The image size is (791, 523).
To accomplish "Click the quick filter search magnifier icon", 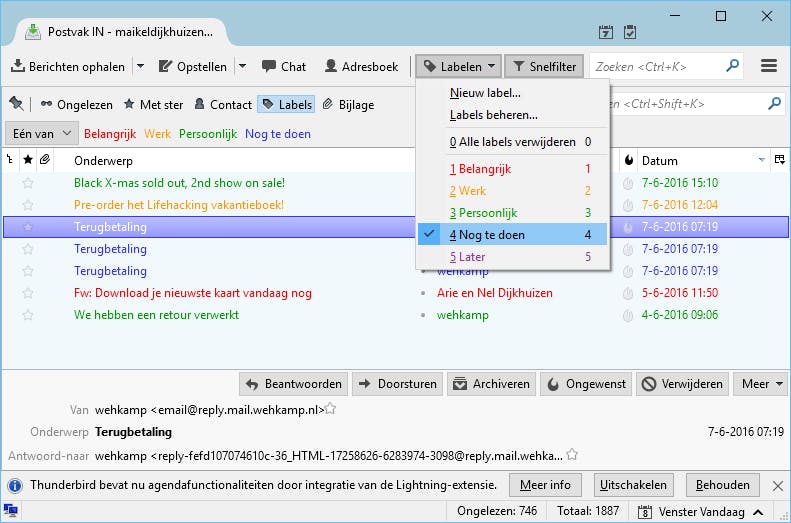I will pos(774,103).
